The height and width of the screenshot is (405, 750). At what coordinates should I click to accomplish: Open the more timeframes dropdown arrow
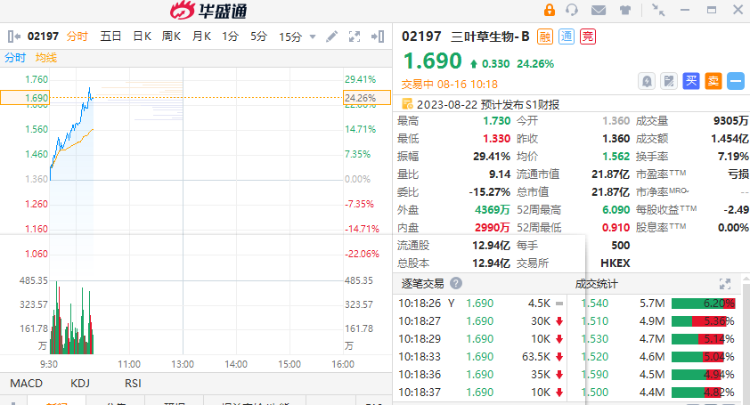(x=313, y=37)
